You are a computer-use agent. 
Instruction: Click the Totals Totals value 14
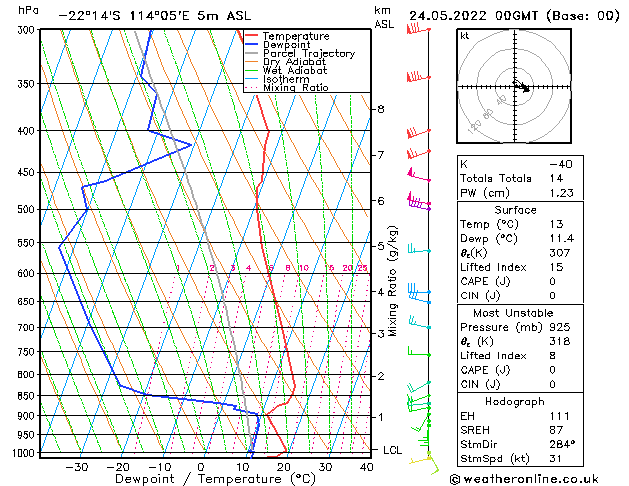click(x=556, y=178)
